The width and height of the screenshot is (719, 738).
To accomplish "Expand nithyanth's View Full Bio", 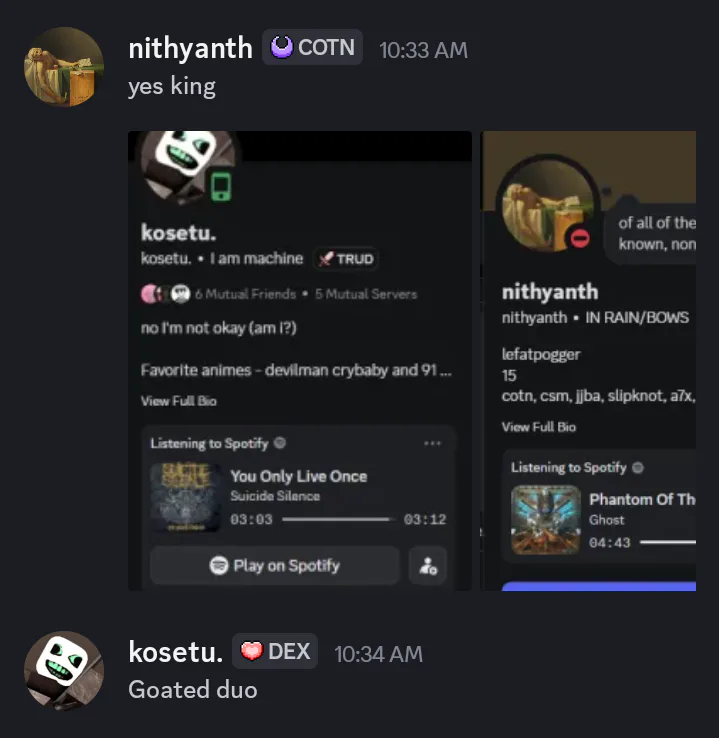I will click(539, 427).
